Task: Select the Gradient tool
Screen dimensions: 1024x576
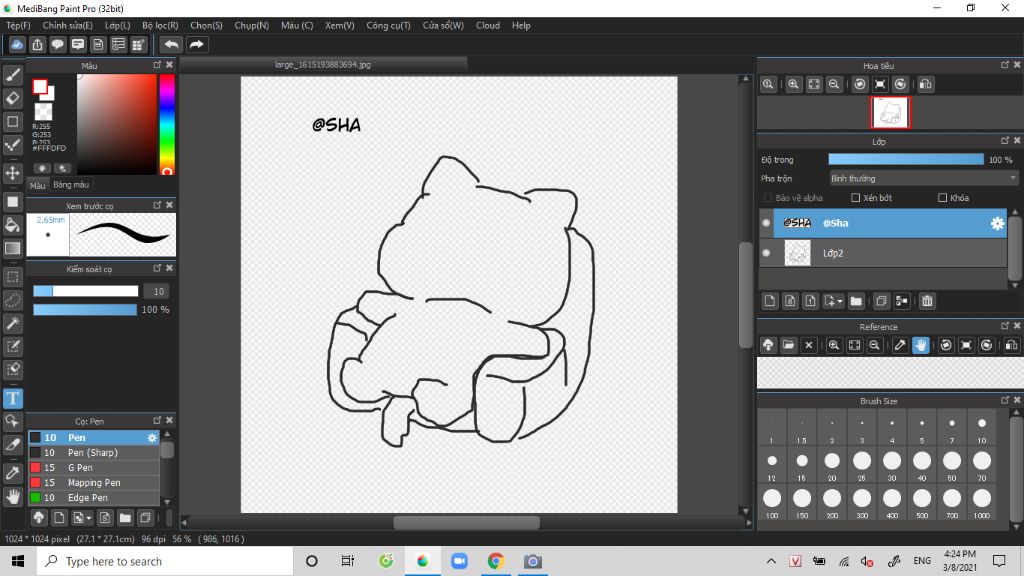Action: tap(12, 248)
